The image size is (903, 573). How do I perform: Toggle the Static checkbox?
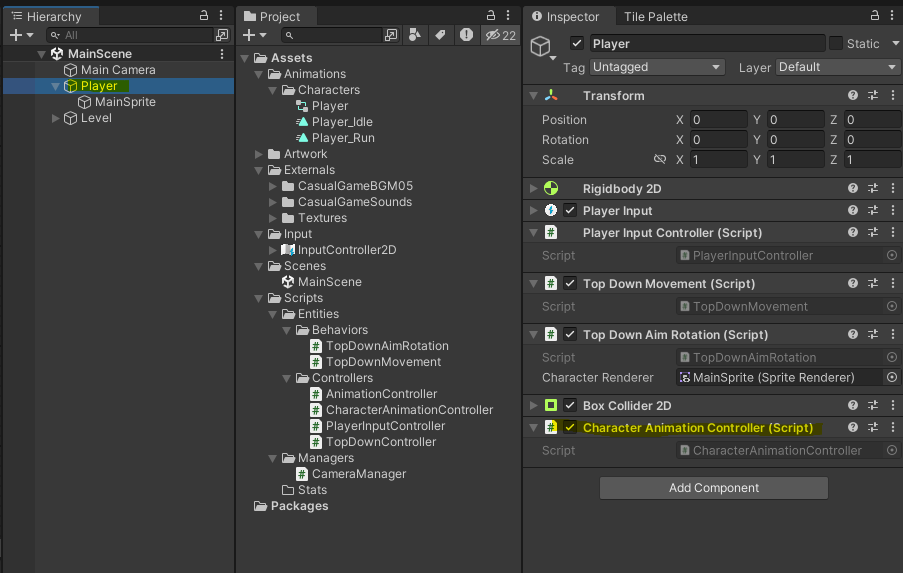[x=836, y=43]
